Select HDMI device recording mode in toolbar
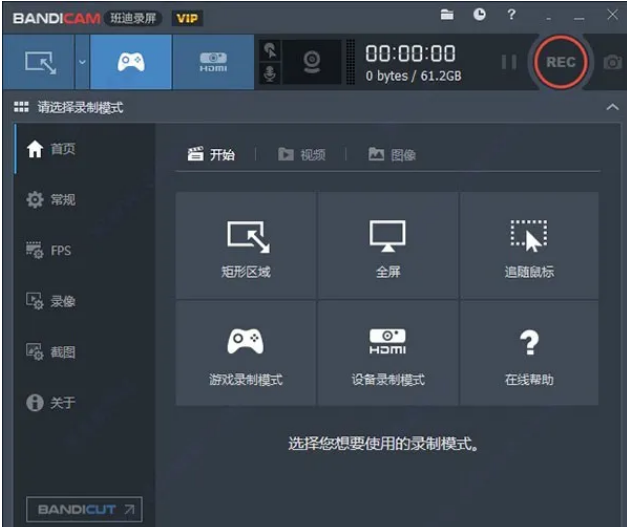Image resolution: width=627 pixels, height=527 pixels. 213,62
